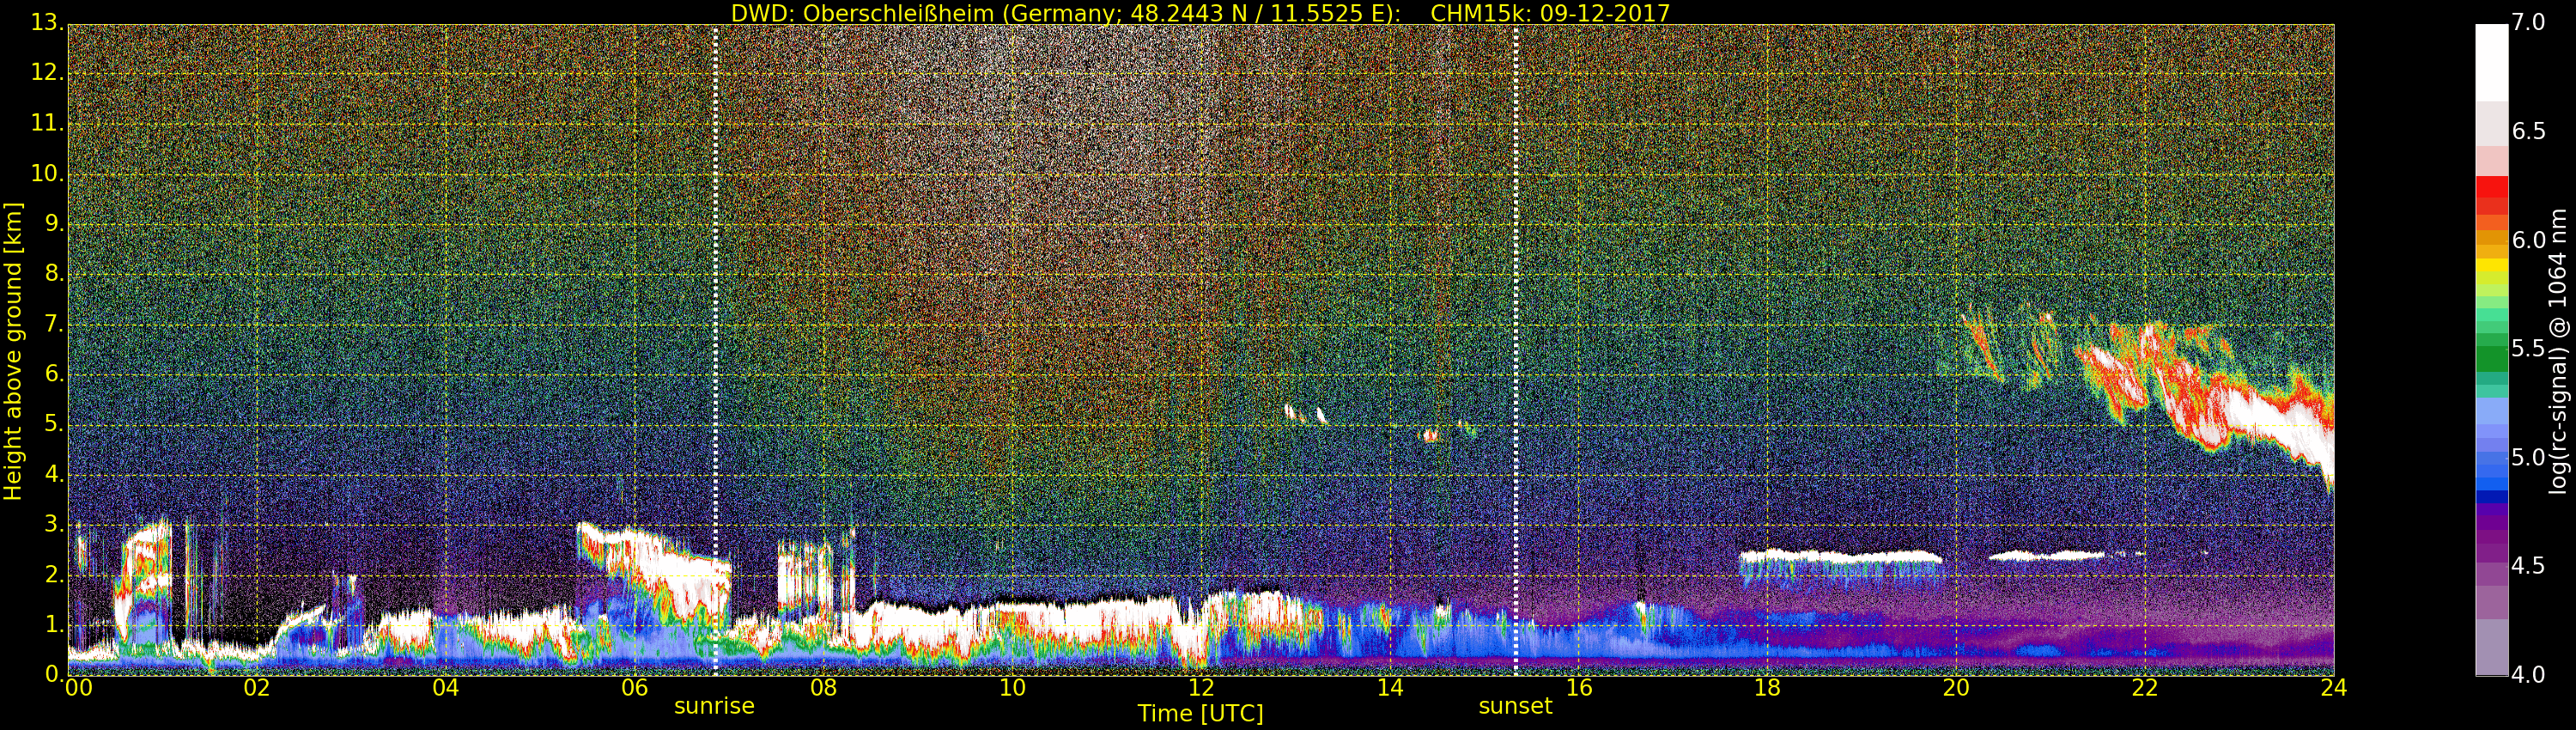This screenshot has width=2576, height=730.
Task: Click the '18' tick on the time axis
Action: [1767, 688]
